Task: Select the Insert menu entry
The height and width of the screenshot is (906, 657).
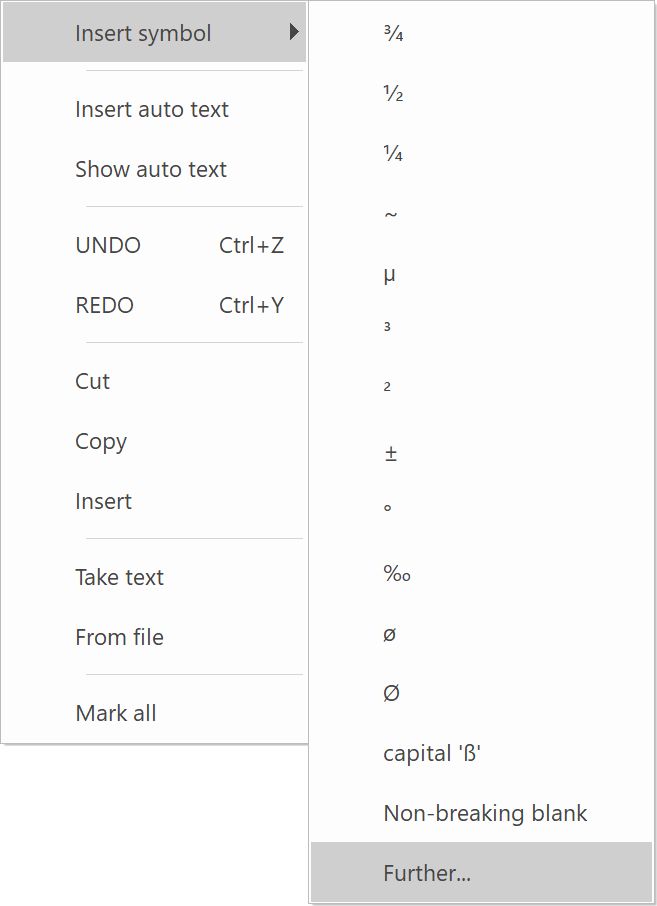Action: (104, 502)
